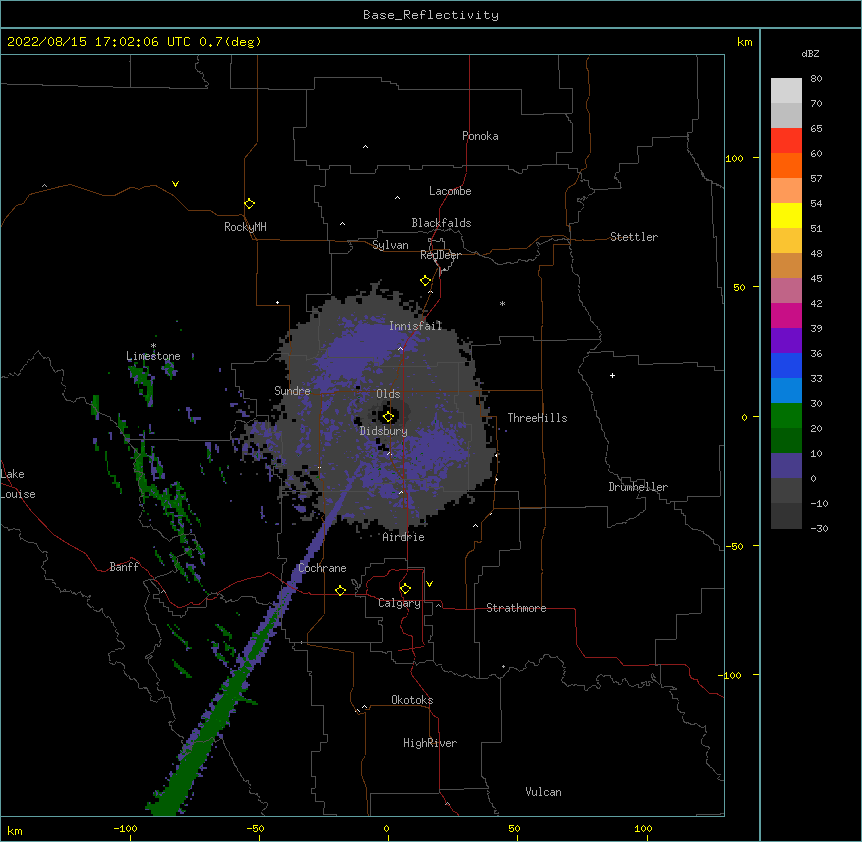The width and height of the screenshot is (862, 842).
Task: Click the Limestone label
Action: [x=153, y=356]
